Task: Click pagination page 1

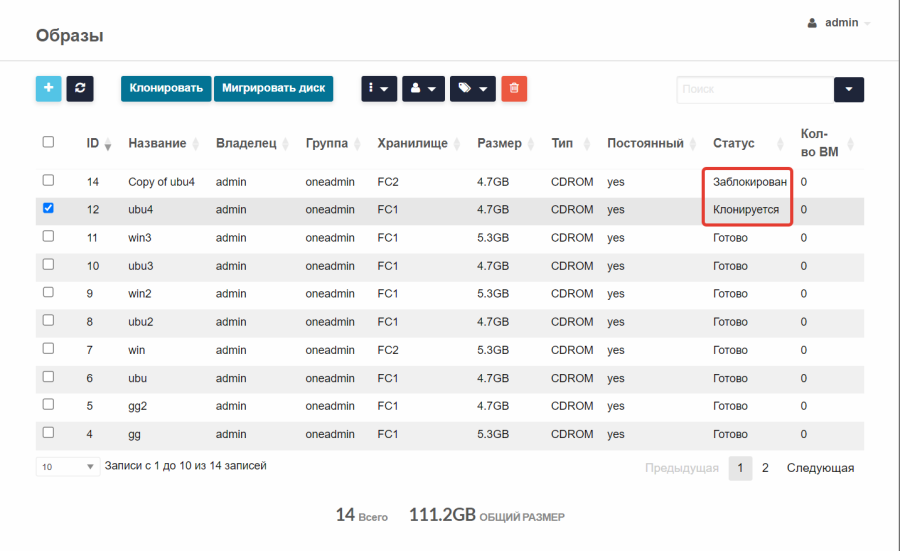Action: 740,468
